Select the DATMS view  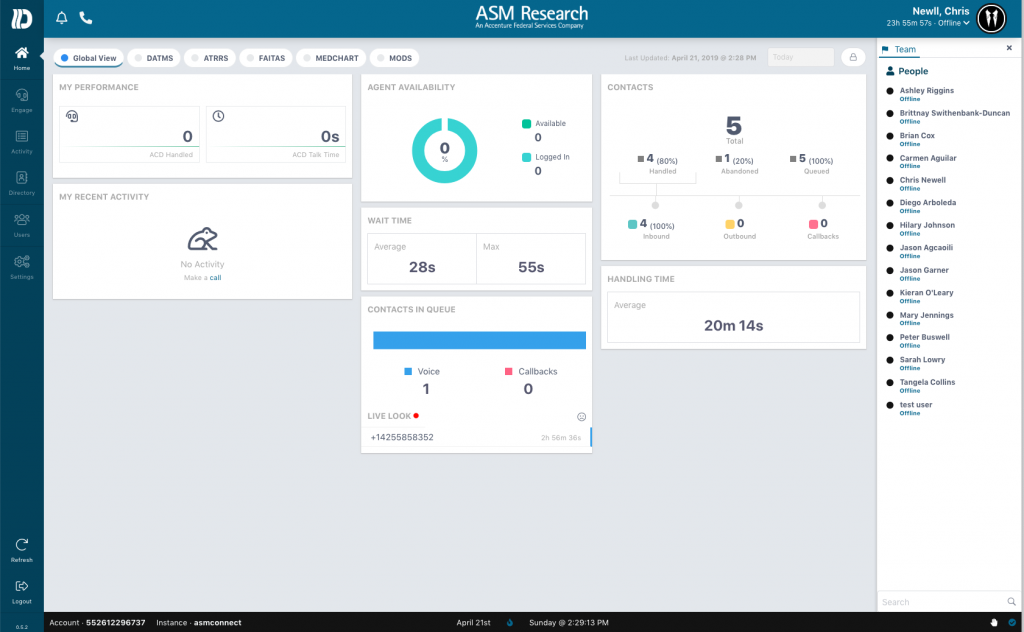coord(153,58)
